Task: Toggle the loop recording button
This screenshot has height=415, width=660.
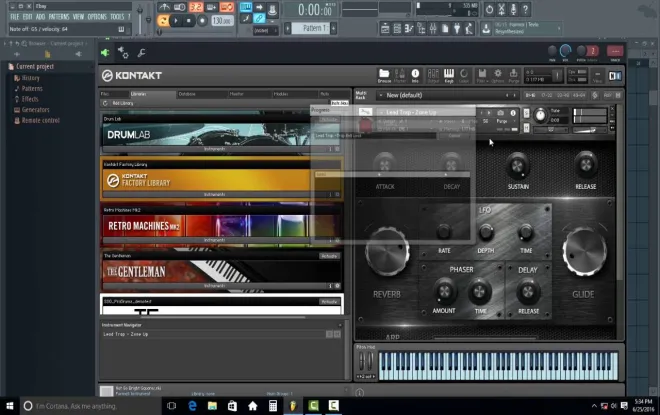Action: click(227, 7)
